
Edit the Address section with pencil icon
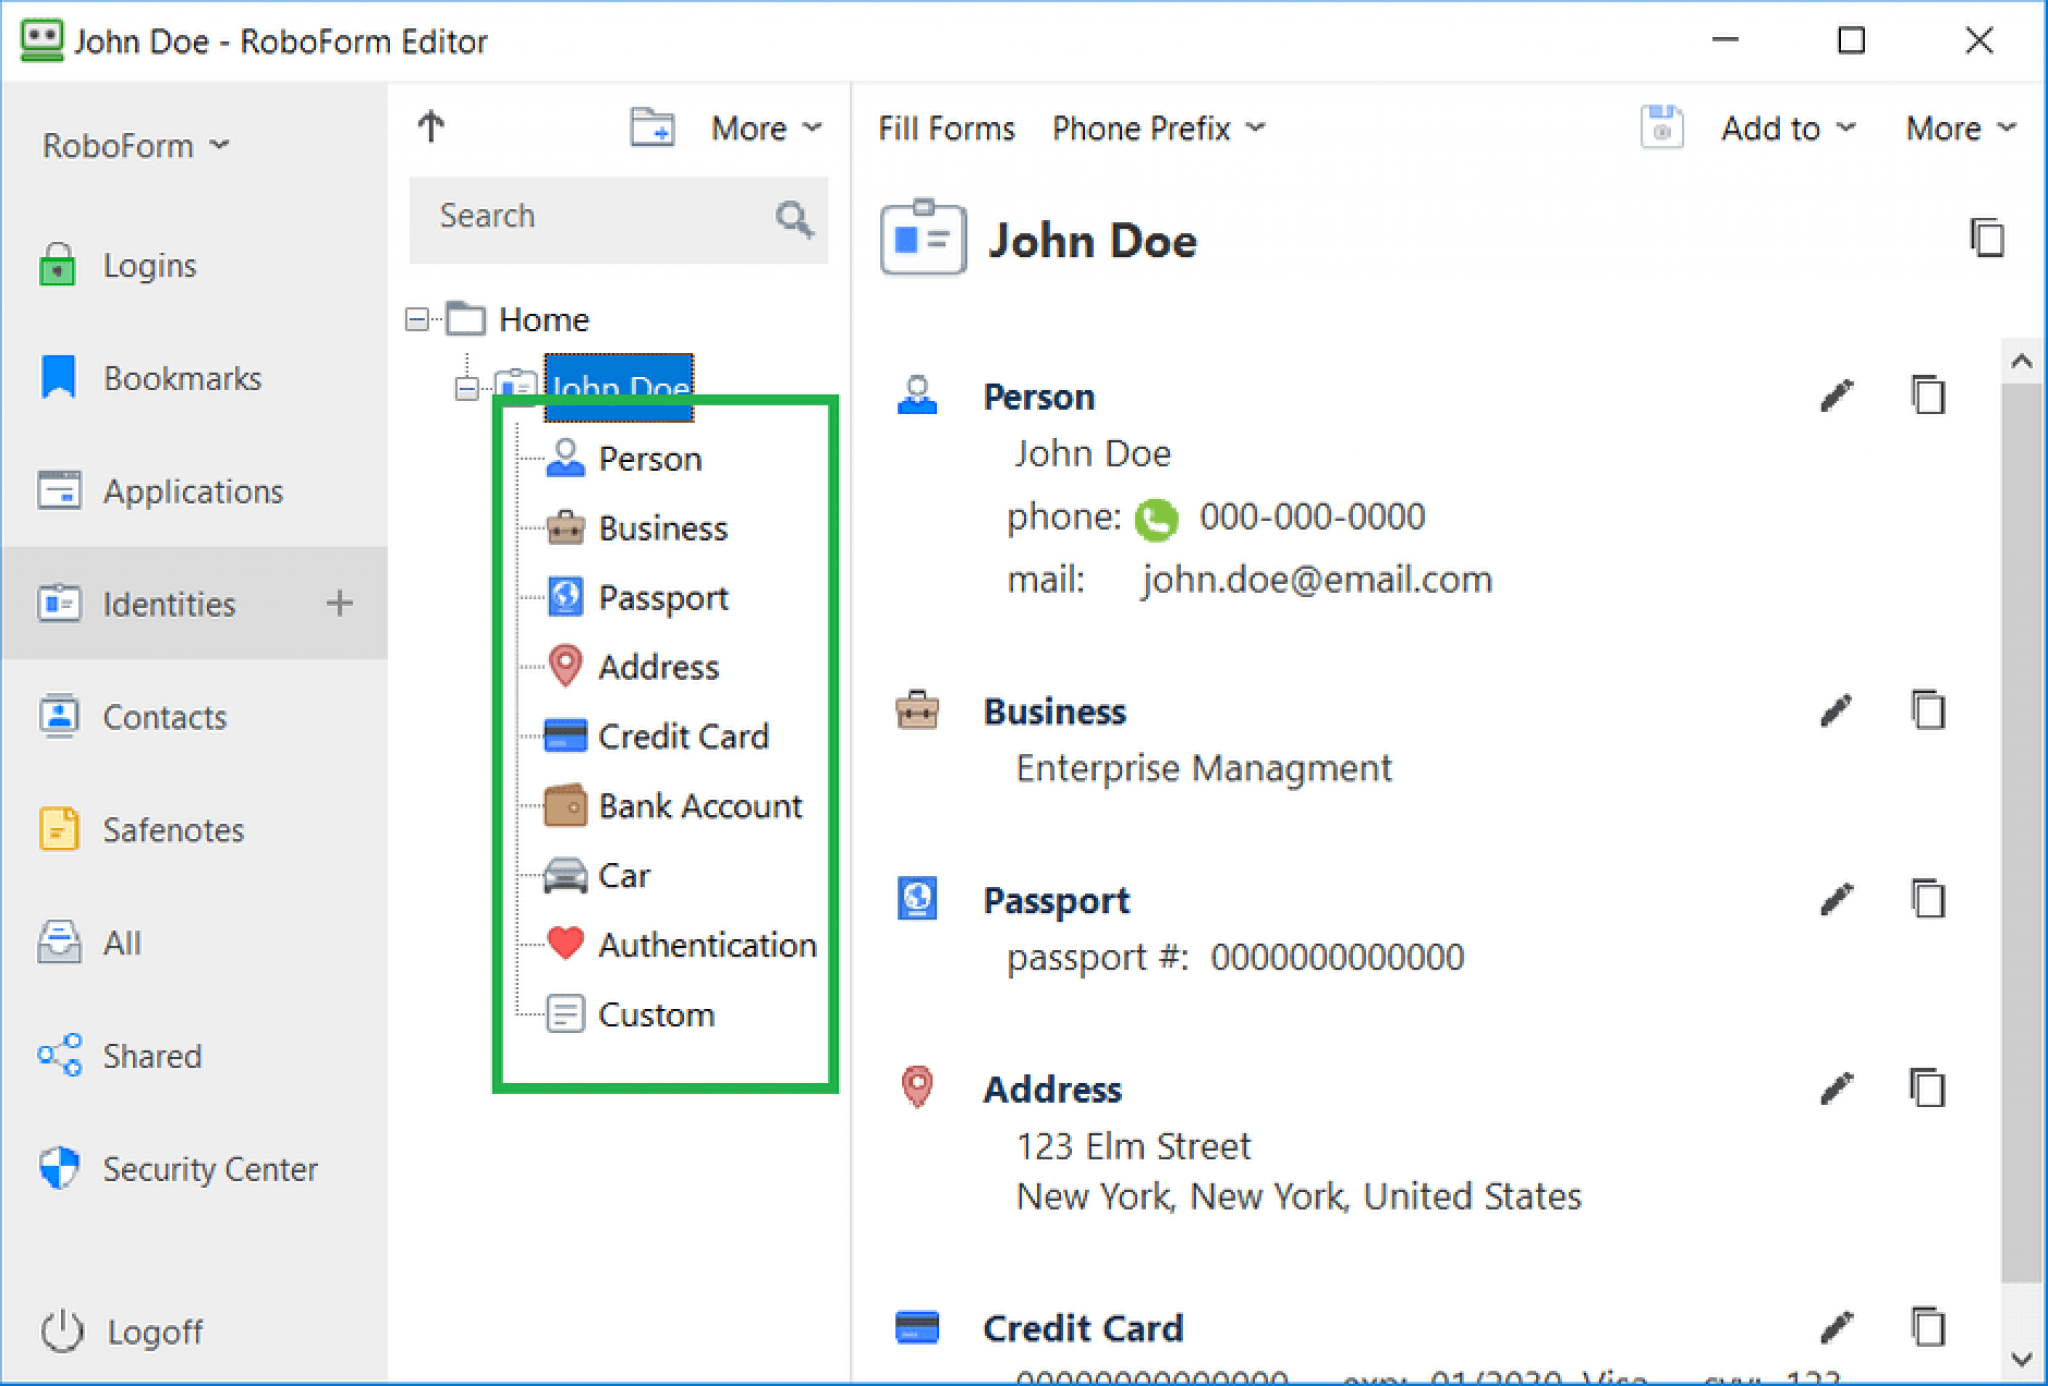coord(1836,1088)
